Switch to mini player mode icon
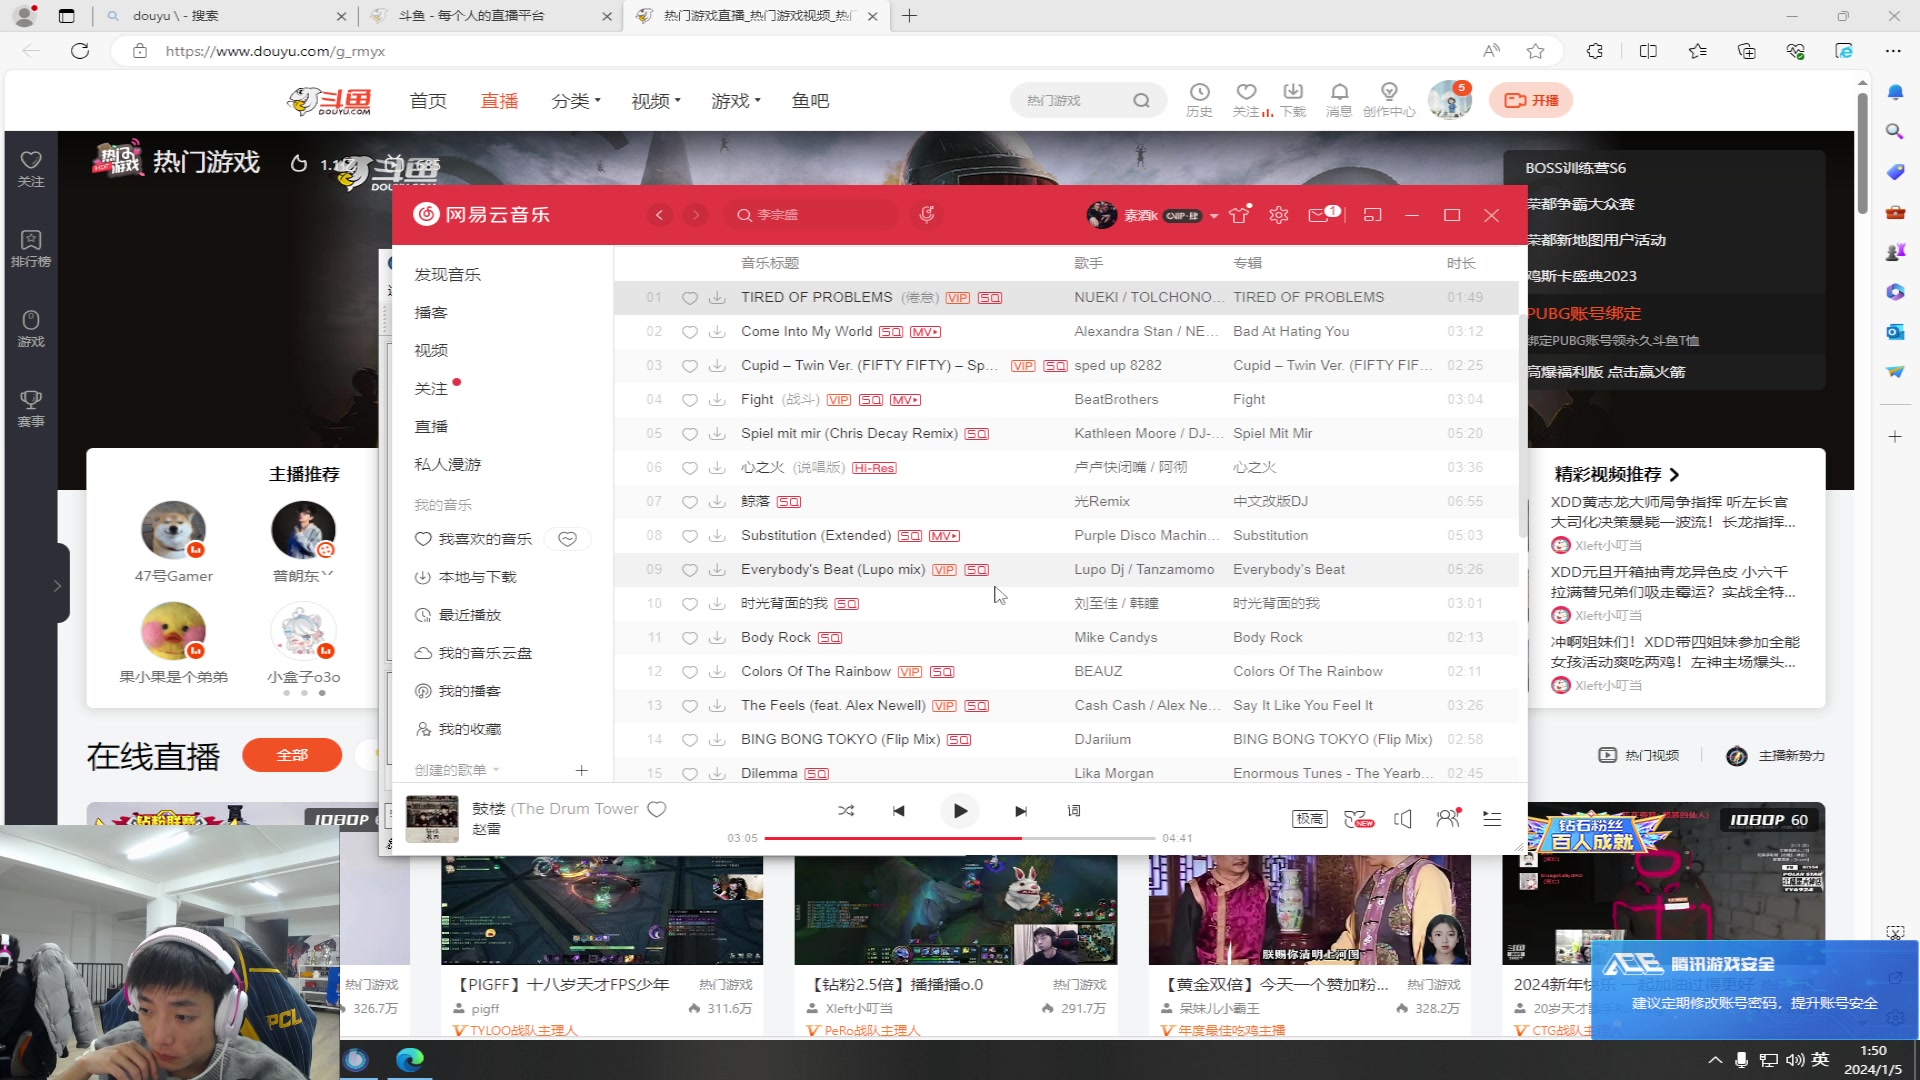The image size is (1920, 1080). pyautogui.click(x=1373, y=215)
